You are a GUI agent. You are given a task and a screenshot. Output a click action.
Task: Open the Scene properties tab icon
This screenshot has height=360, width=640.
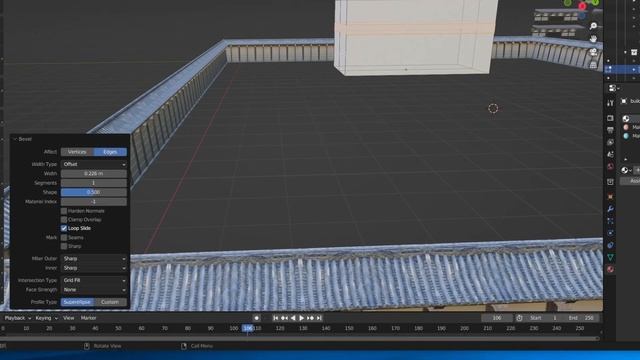610,154
